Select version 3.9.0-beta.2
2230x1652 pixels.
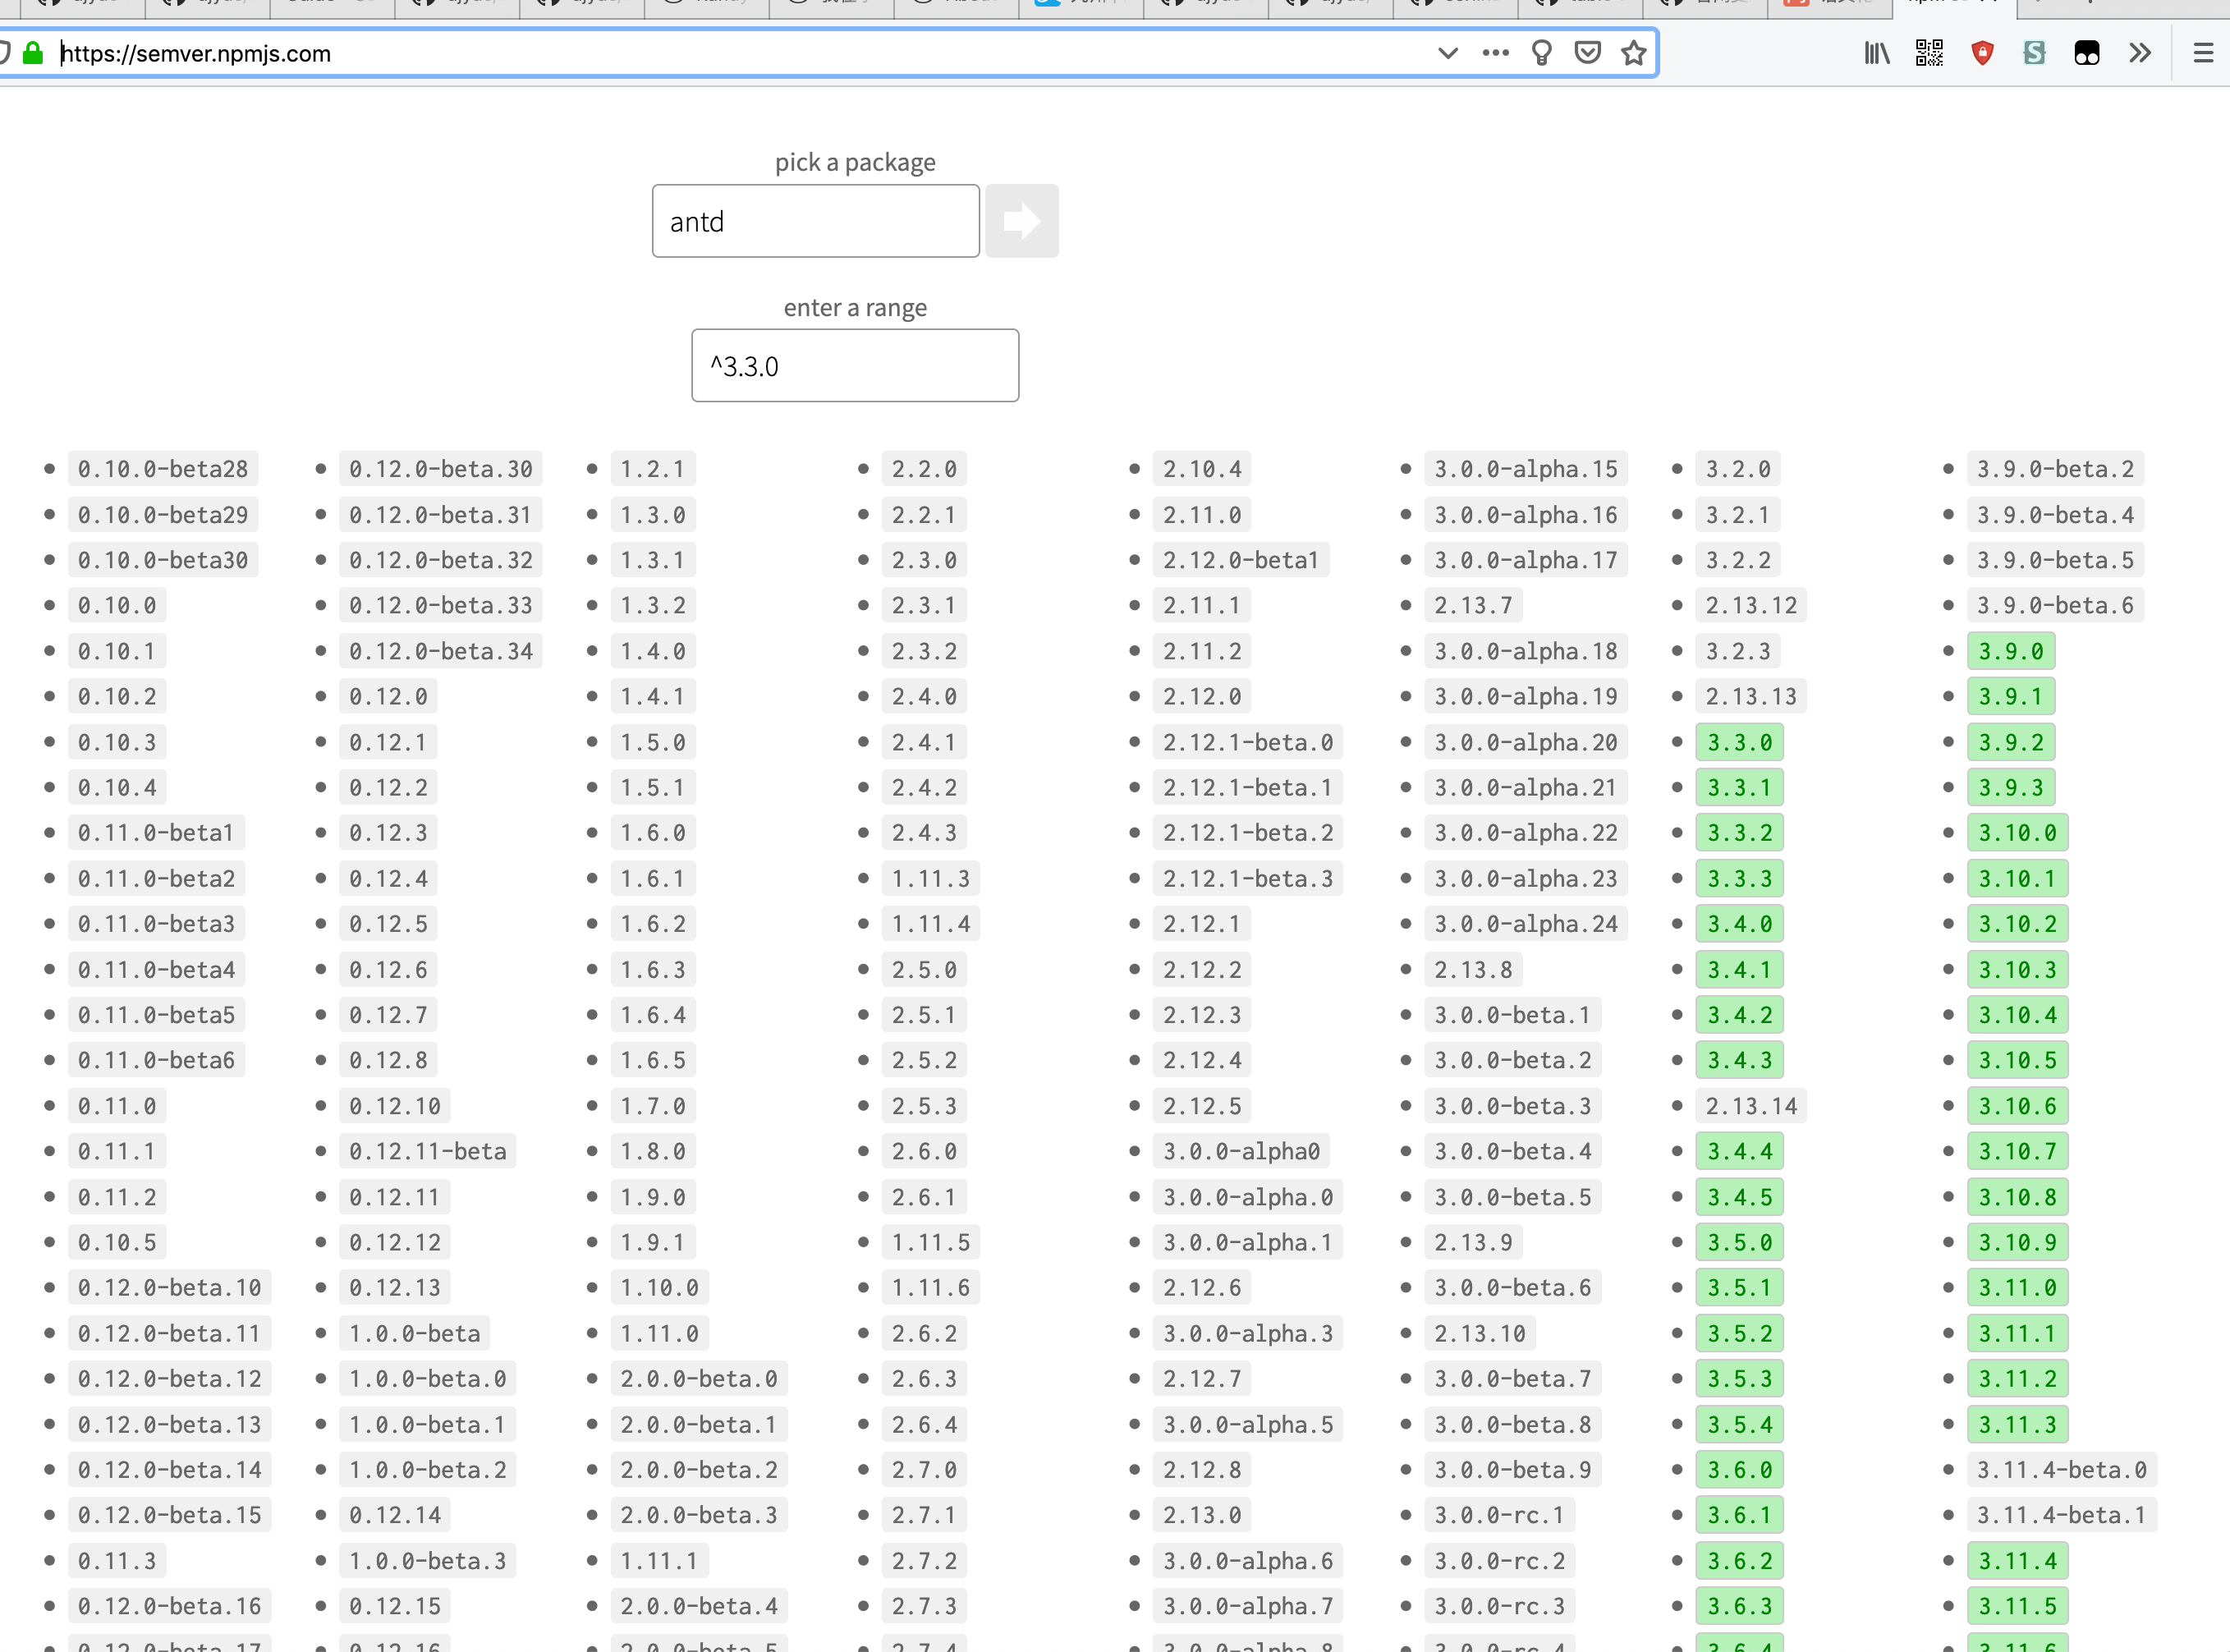tap(2055, 467)
